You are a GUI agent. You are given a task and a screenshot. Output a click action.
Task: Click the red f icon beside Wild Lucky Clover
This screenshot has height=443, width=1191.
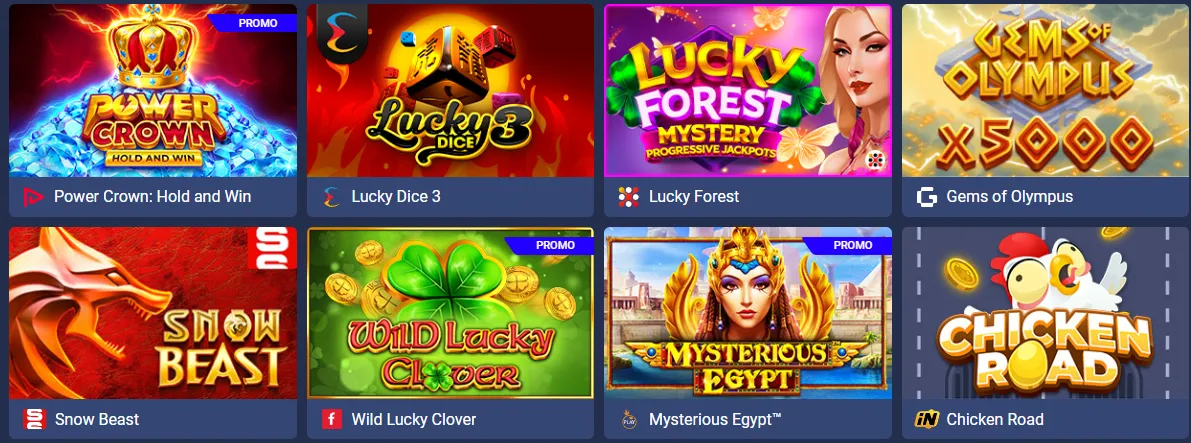click(331, 419)
